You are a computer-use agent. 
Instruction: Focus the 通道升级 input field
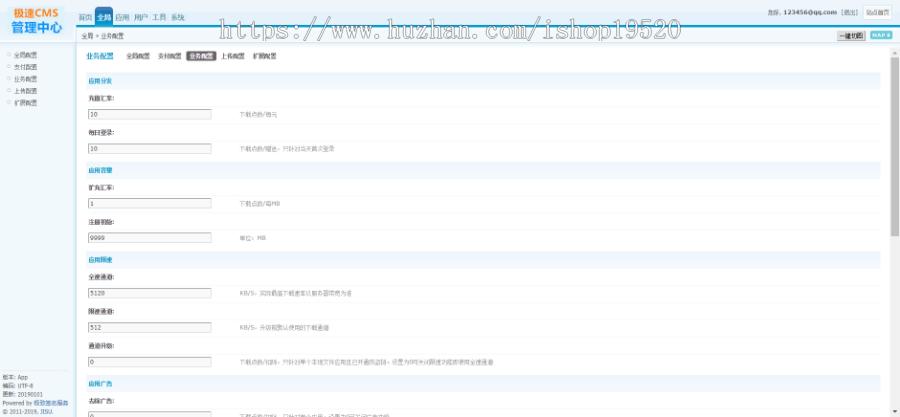pyautogui.click(x=150, y=362)
